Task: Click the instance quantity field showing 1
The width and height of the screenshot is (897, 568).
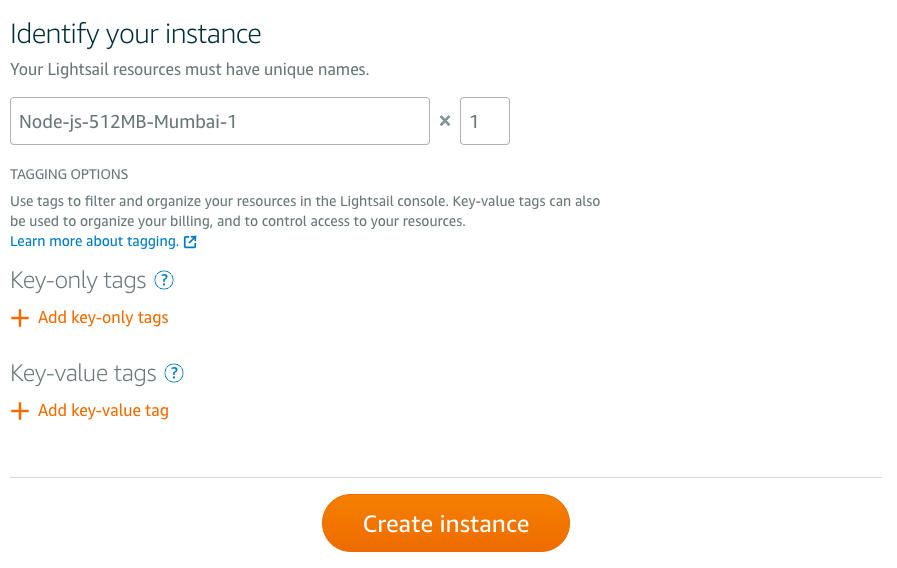Action: click(x=485, y=121)
